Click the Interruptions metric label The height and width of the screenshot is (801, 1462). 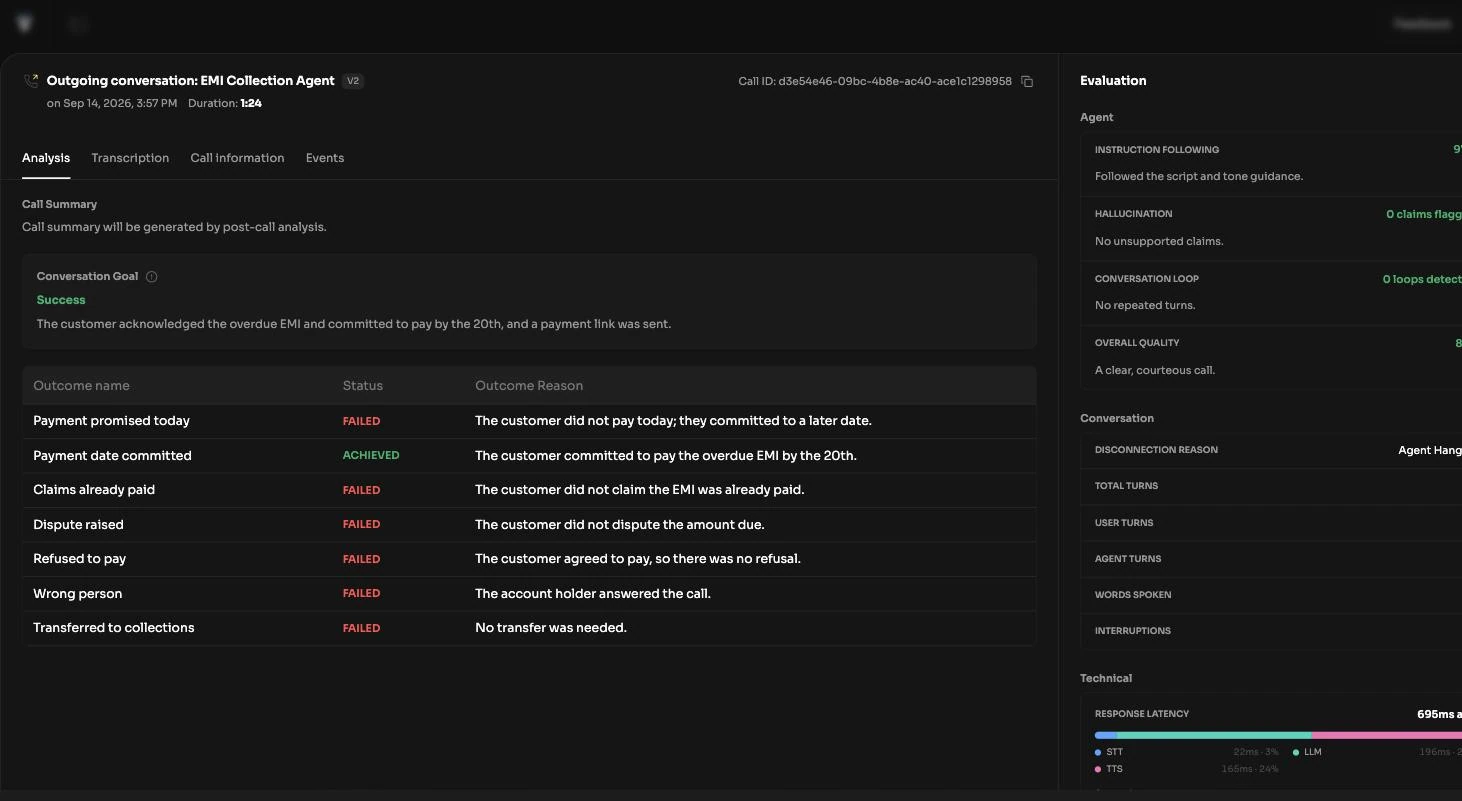point(1133,631)
